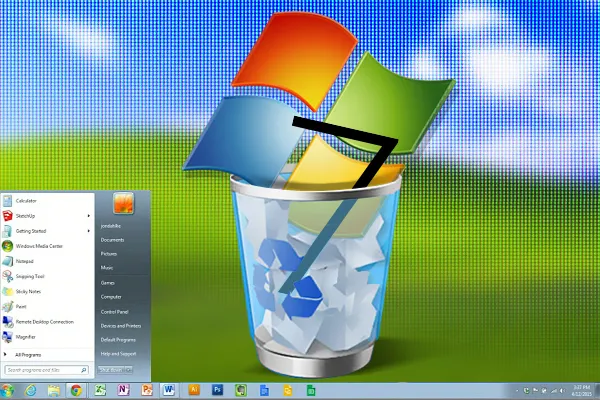
Task: Show hidden tray icons arrow
Action: [x=517, y=391]
